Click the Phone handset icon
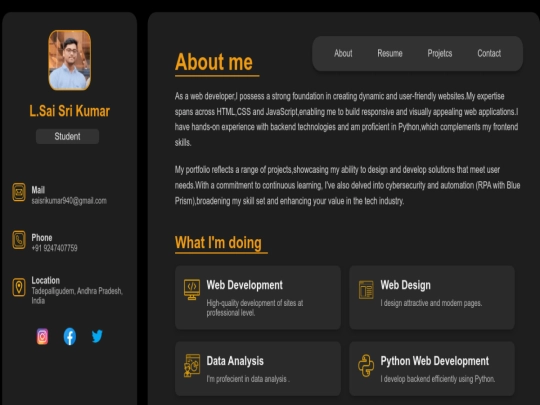 19,240
